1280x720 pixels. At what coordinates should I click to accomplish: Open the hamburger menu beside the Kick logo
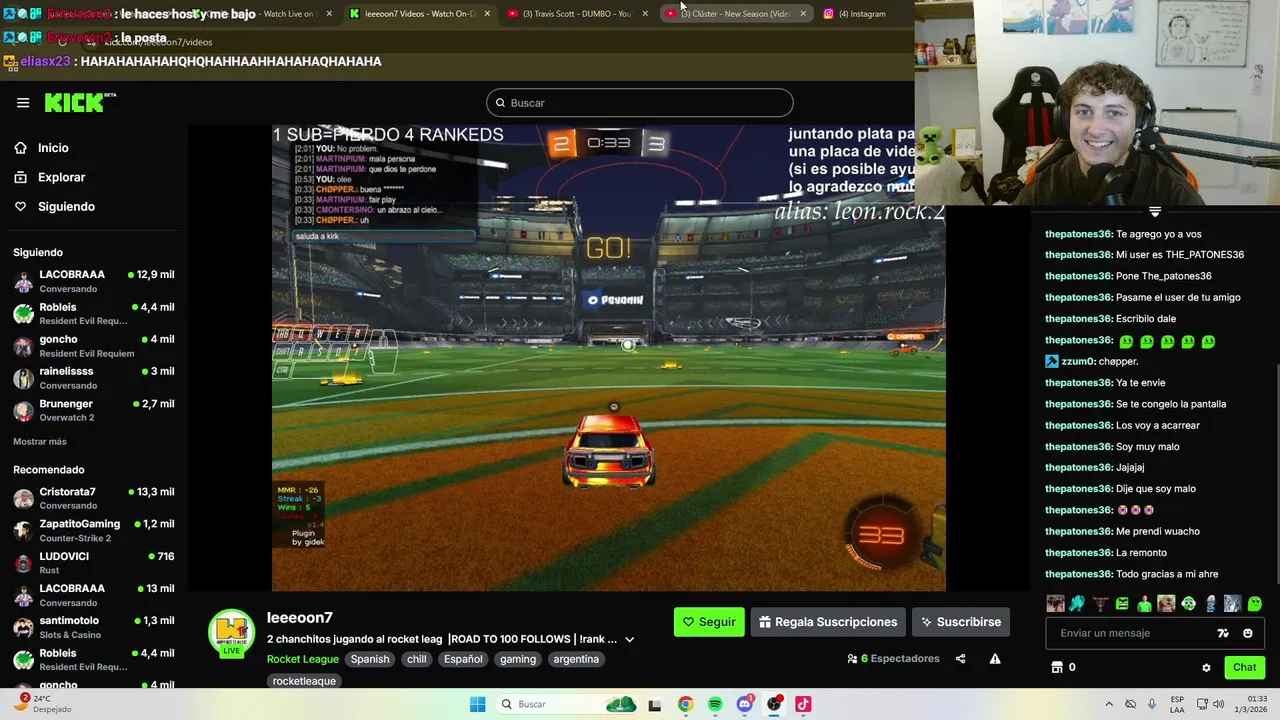point(23,102)
